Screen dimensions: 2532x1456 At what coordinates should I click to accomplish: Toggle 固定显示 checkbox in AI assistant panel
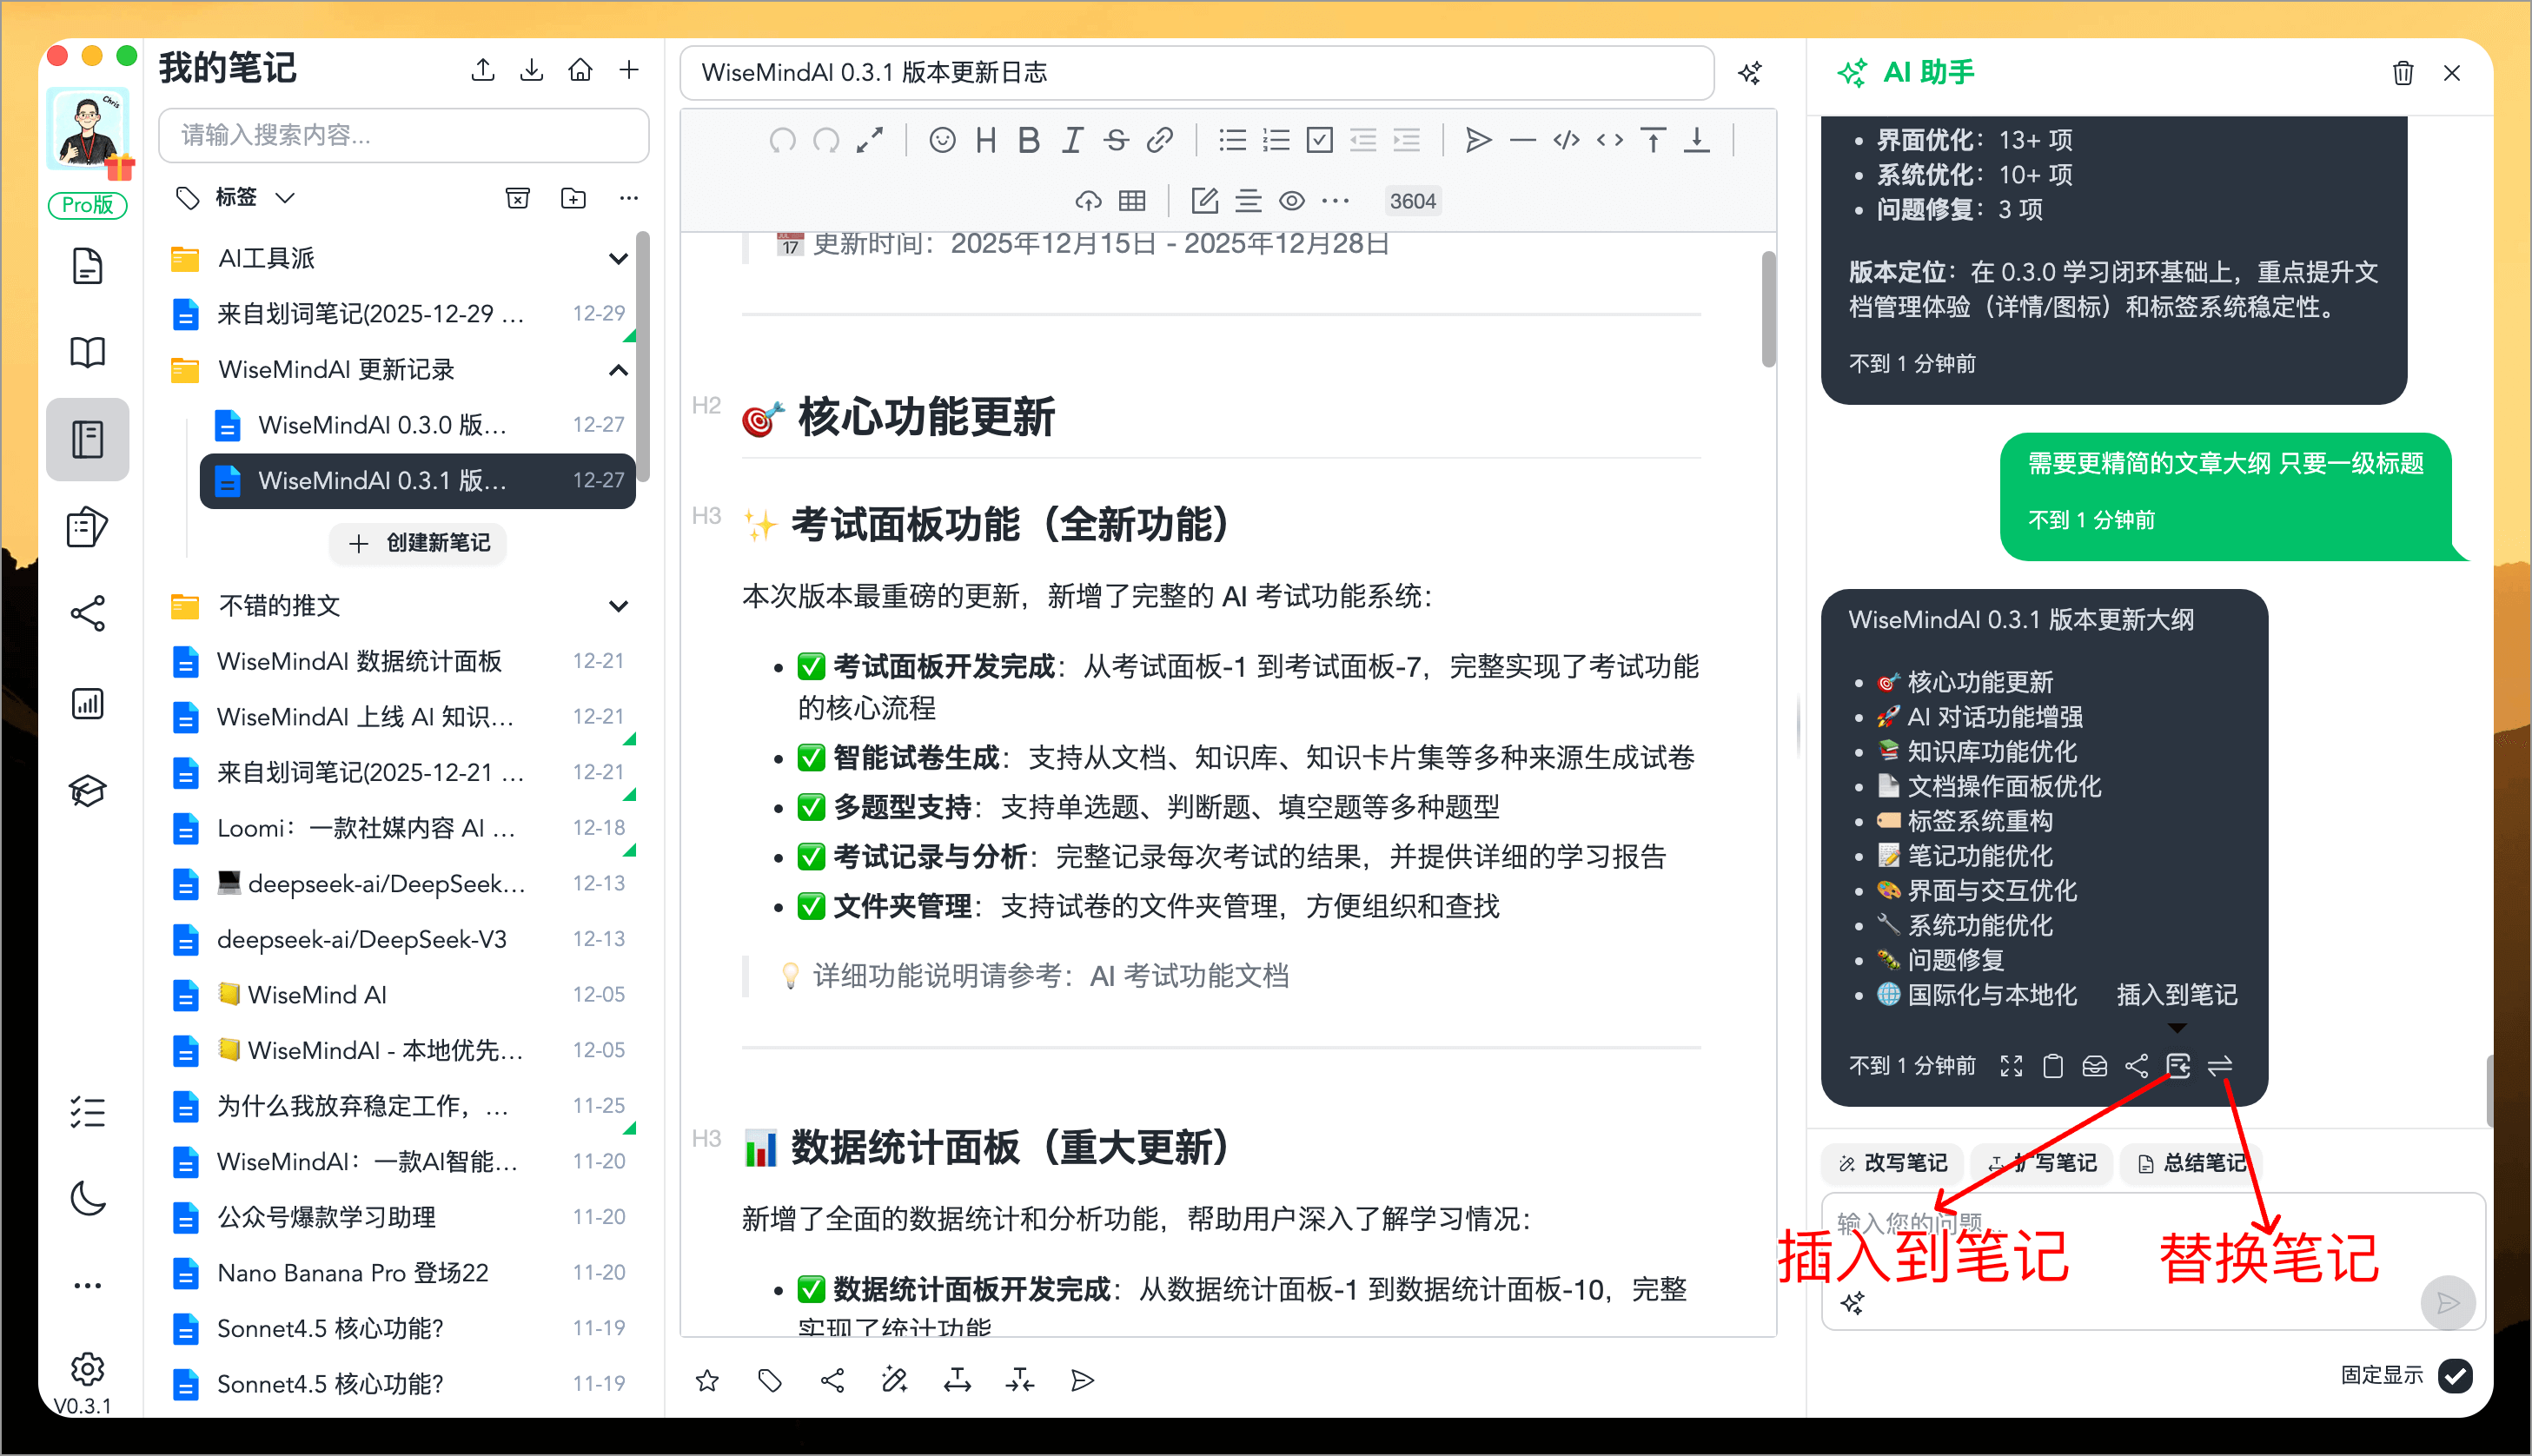point(2456,1376)
